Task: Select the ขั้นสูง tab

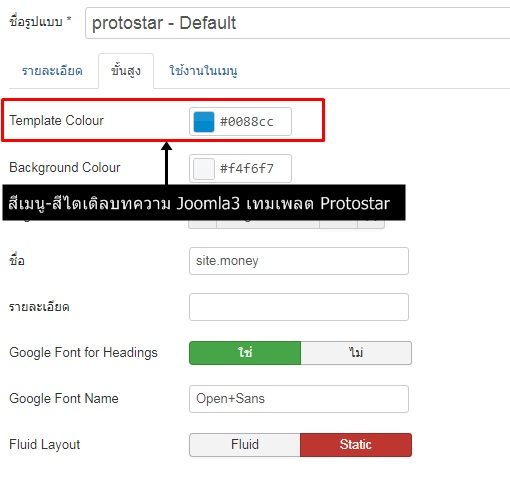Action: coord(126,71)
